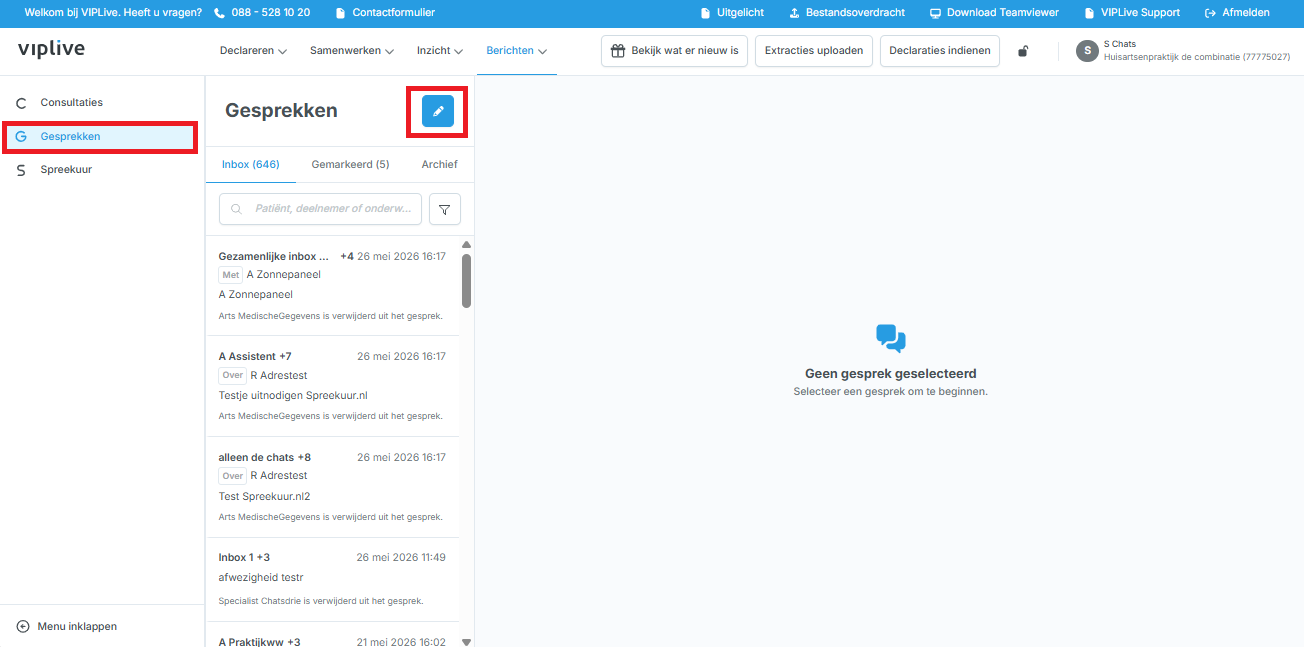Switch to the Gemarkeerd (5) tab
The width and height of the screenshot is (1304, 647).
[350, 164]
